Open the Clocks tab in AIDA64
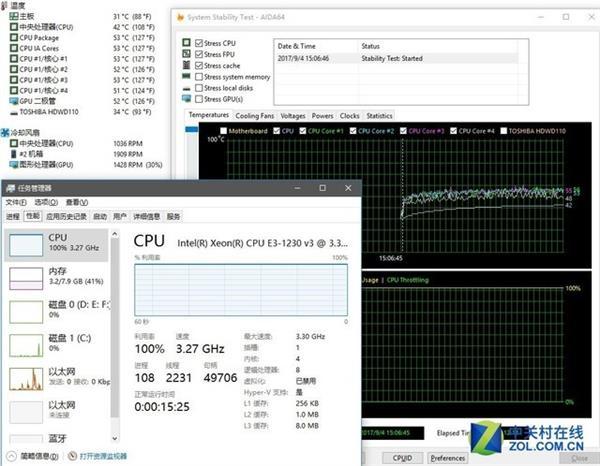Viewport: 600px width, 466px height. (349, 116)
